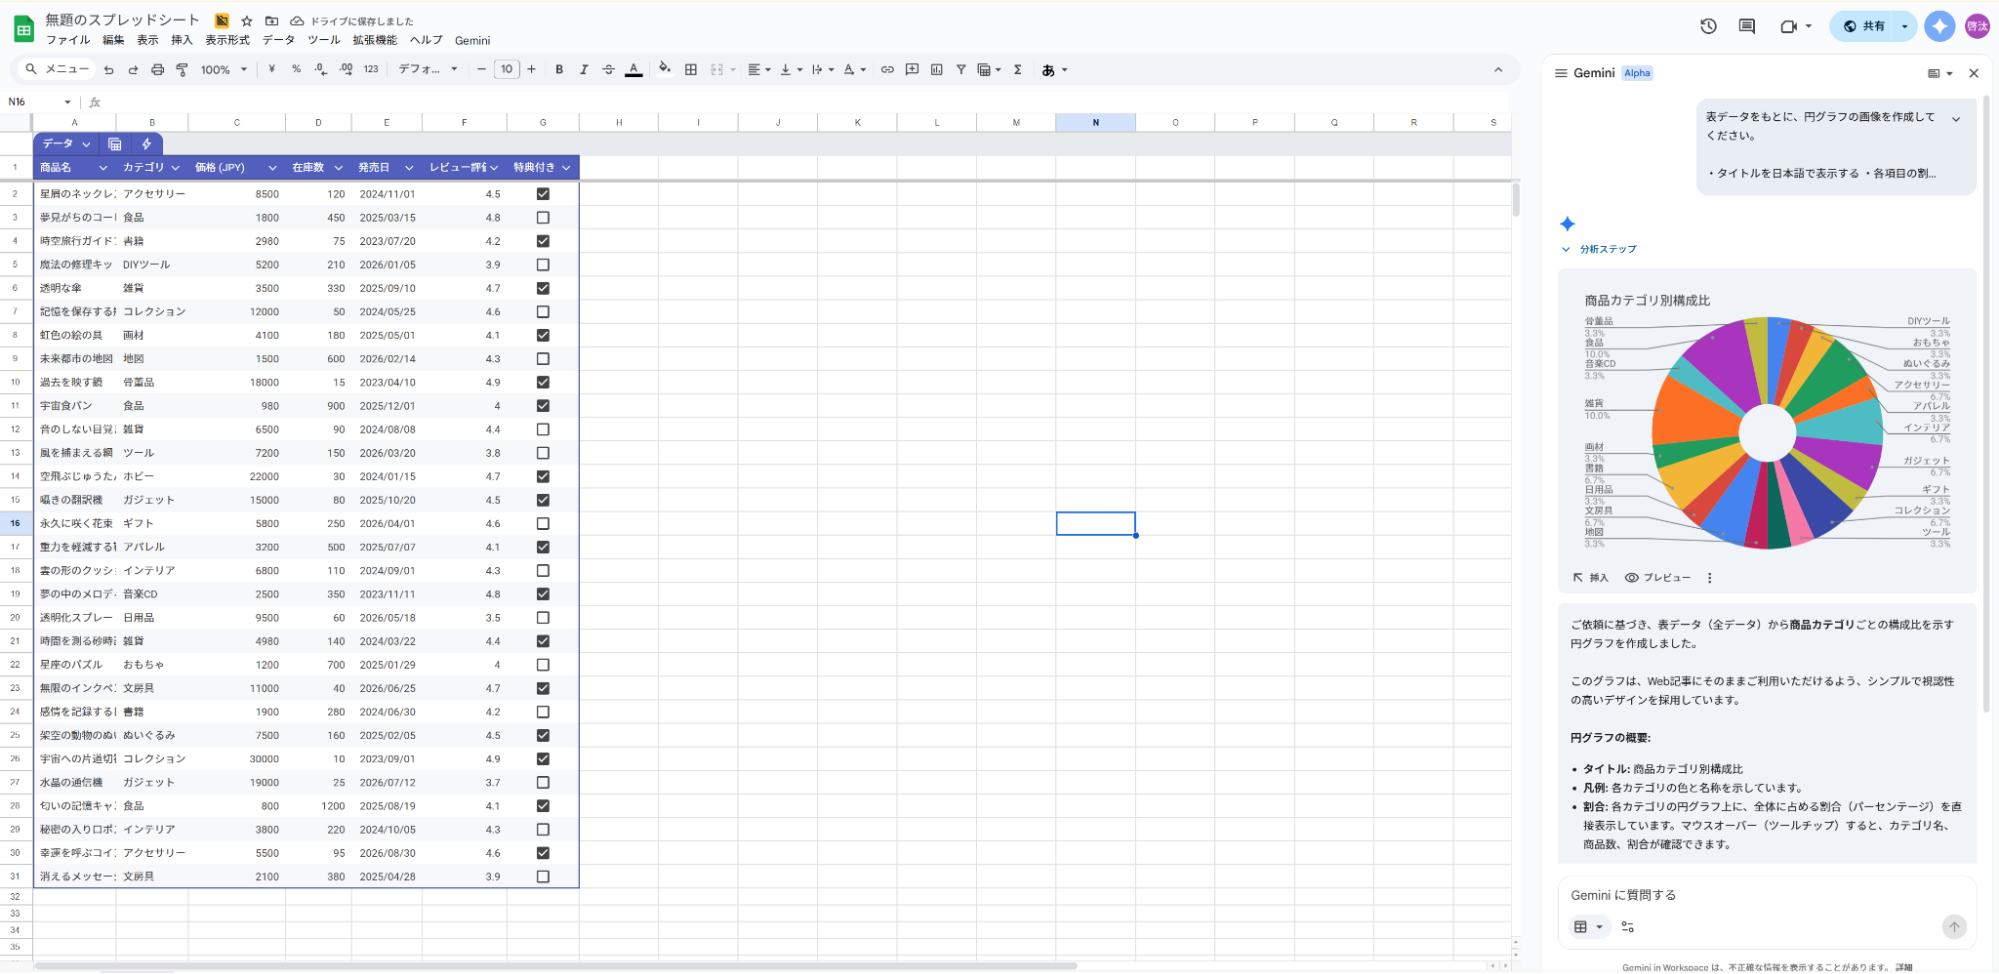The image size is (1999, 974).
Task: Open version history clock icon
Action: tap(1708, 27)
